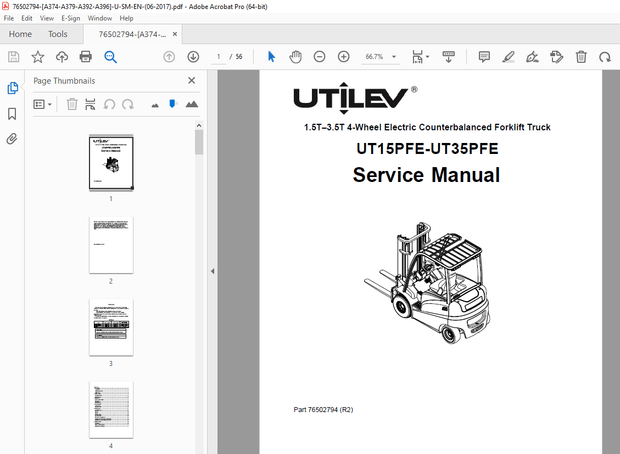The width and height of the screenshot is (620, 454).
Task: Add file to starred favorites
Action: pyautogui.click(x=38, y=57)
